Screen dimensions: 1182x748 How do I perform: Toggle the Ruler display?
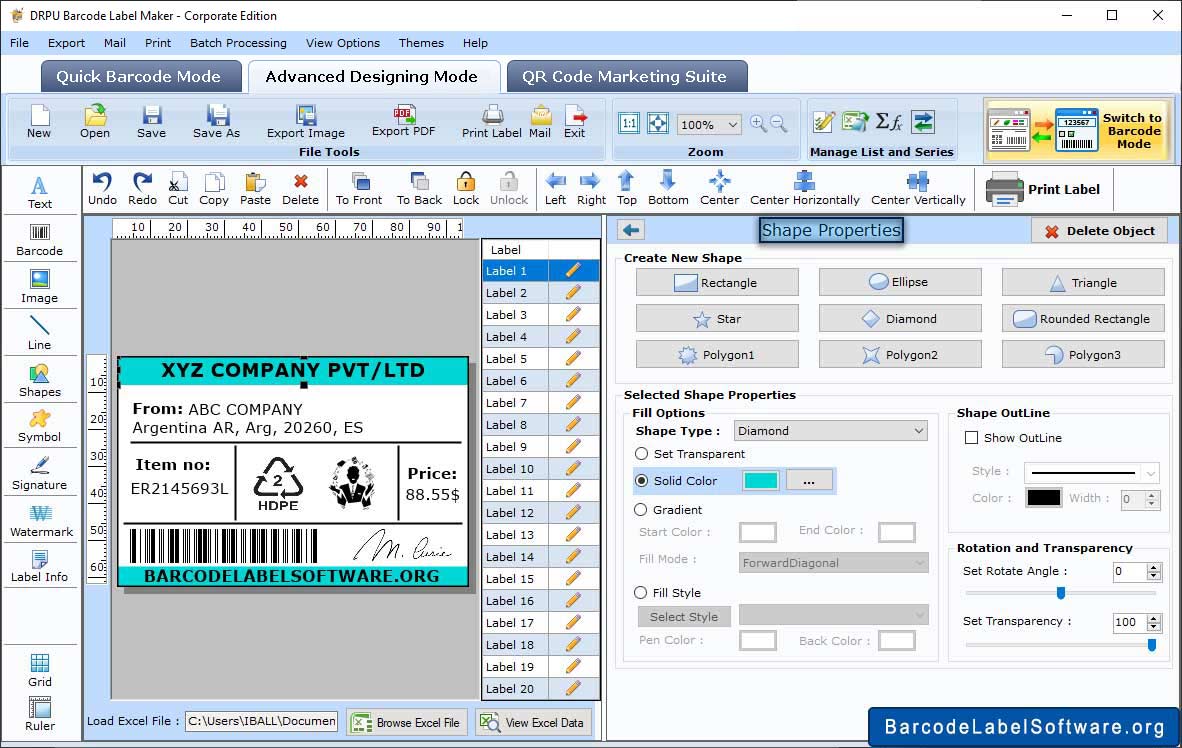[39, 715]
